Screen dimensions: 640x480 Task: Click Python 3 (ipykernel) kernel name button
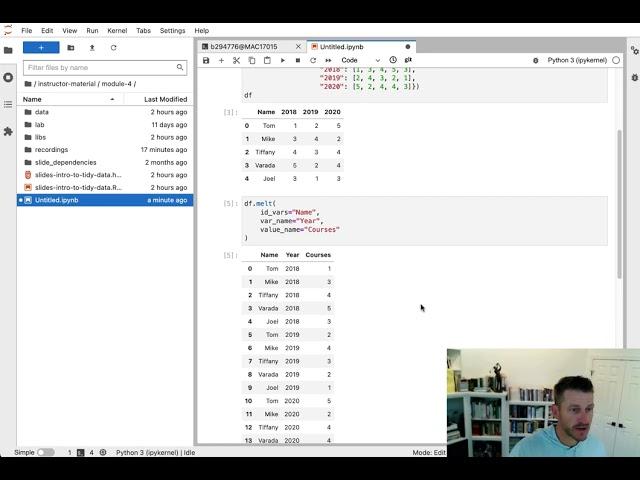[577, 60]
